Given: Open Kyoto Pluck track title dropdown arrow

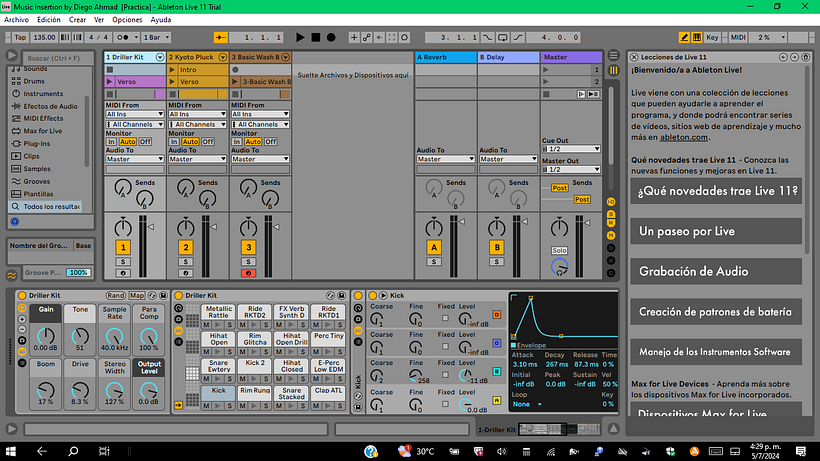Looking at the screenshot, I should 222,57.
